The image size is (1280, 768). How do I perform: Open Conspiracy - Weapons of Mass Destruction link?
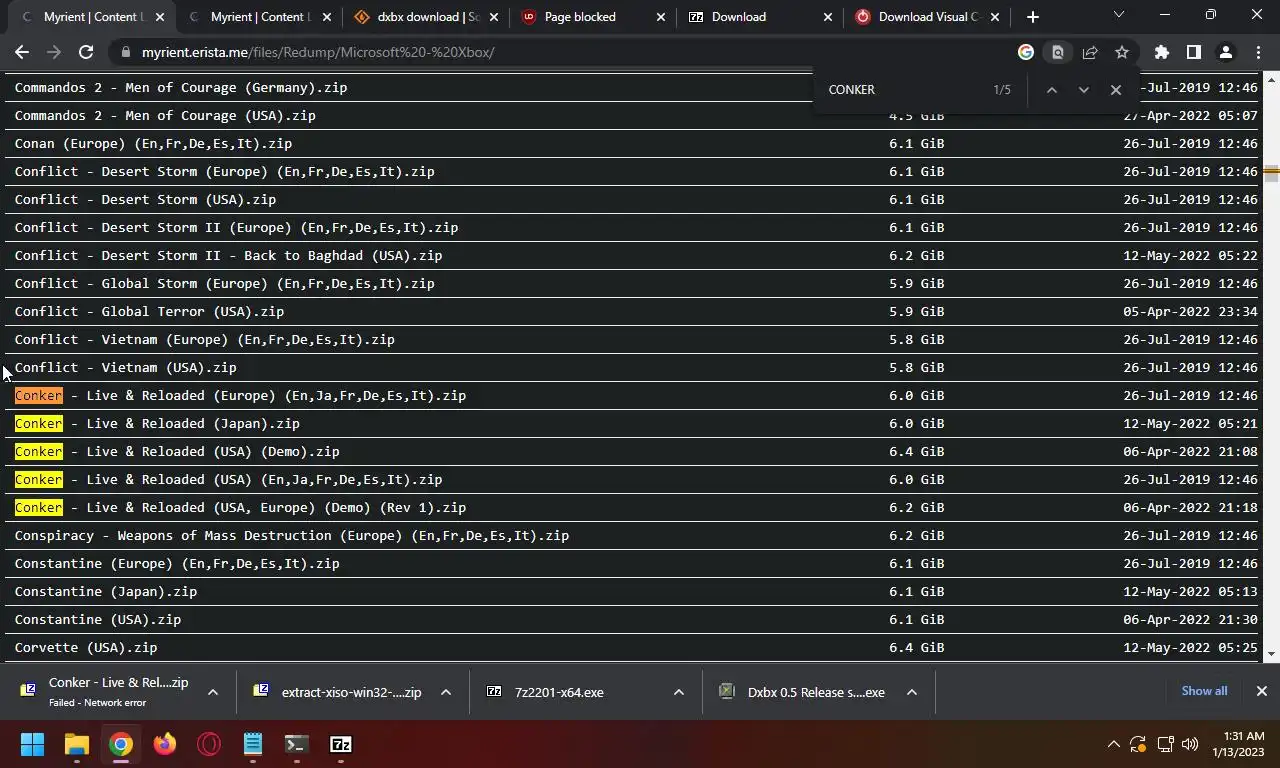tap(292, 535)
